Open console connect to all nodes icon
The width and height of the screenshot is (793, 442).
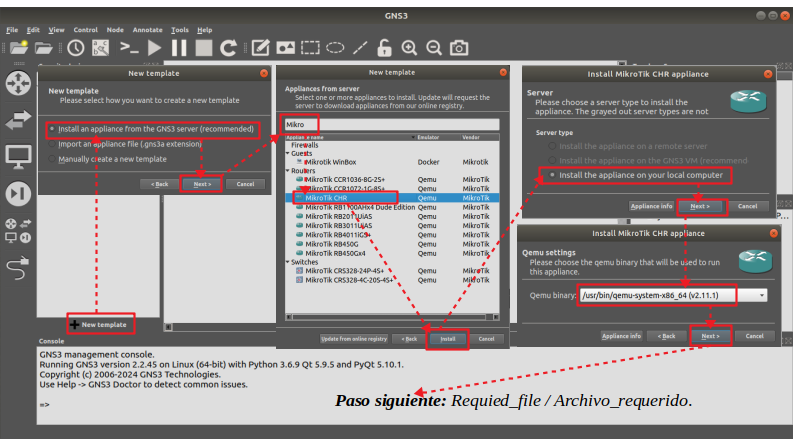129,48
